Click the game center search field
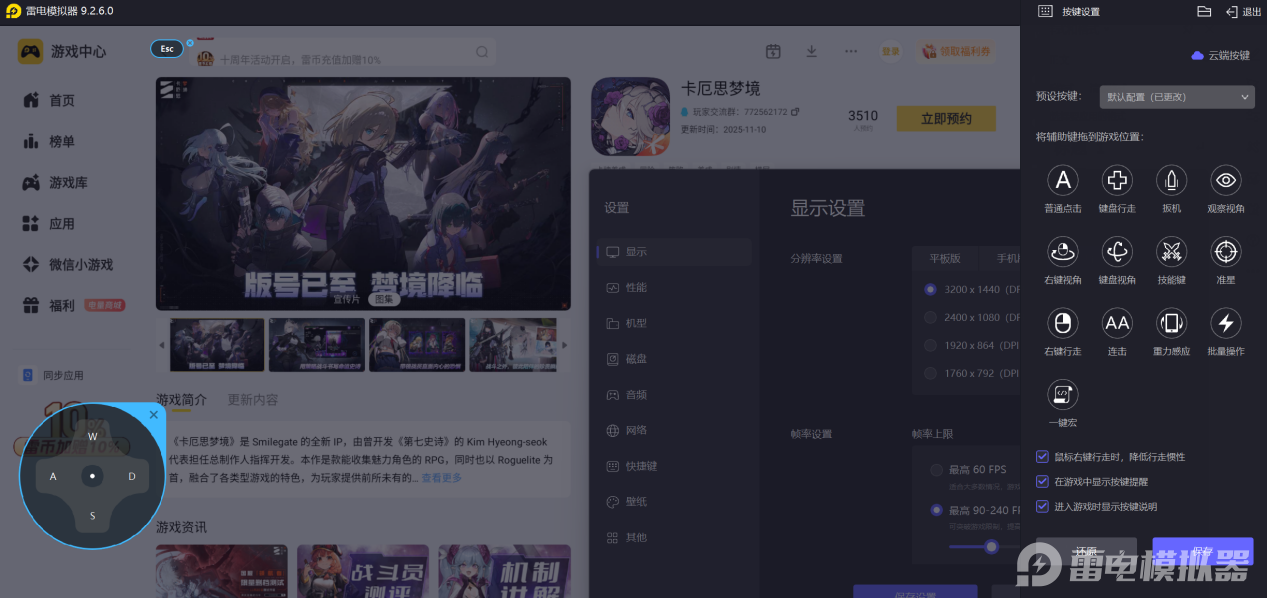The height and width of the screenshot is (598, 1267). (343, 52)
